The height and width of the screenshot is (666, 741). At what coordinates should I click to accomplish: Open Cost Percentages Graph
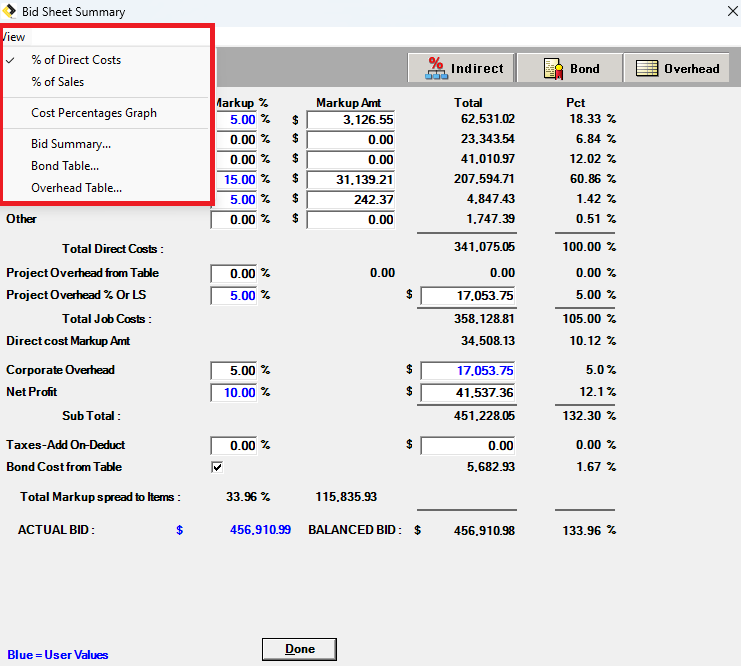tap(94, 113)
